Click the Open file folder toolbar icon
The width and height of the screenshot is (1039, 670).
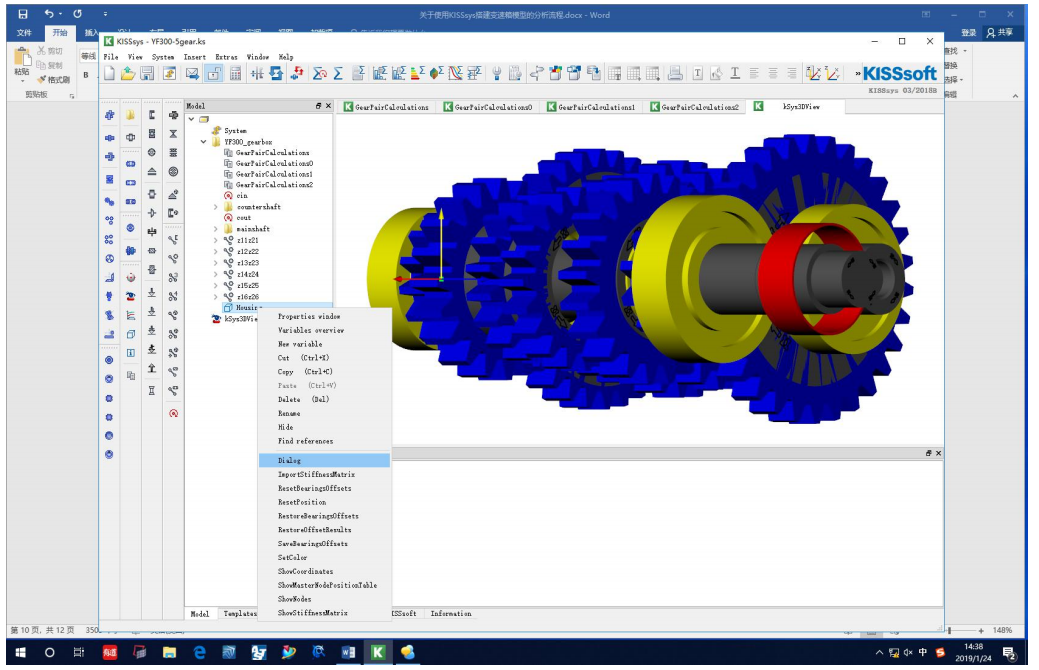coord(128,73)
